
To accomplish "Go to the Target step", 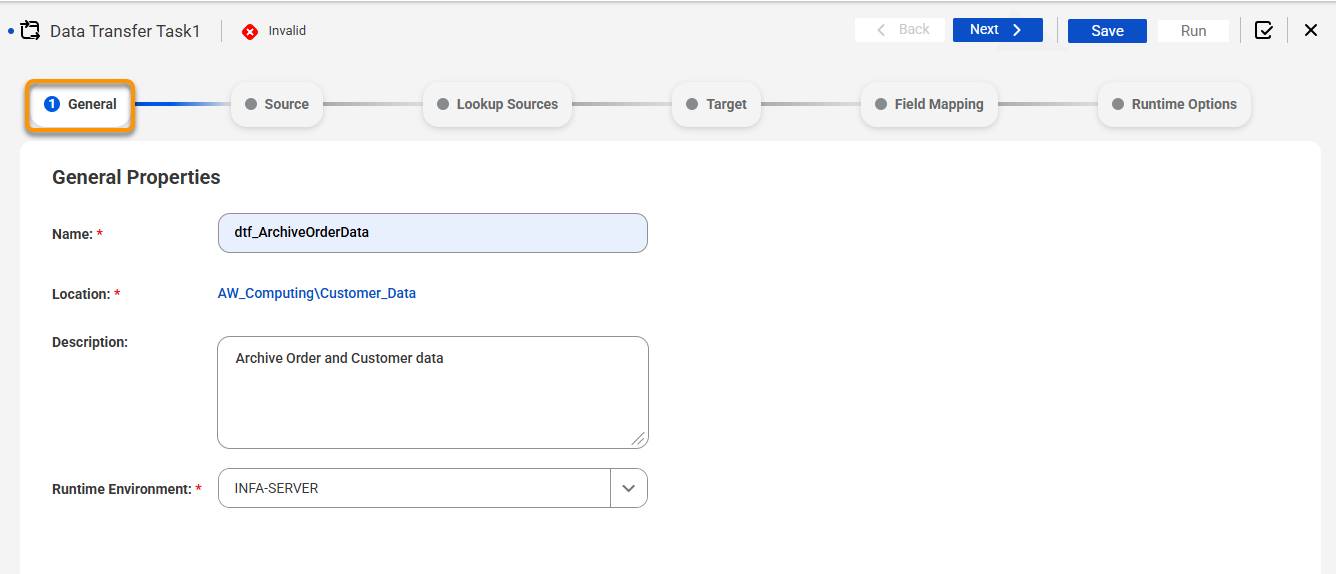I will (x=716, y=104).
